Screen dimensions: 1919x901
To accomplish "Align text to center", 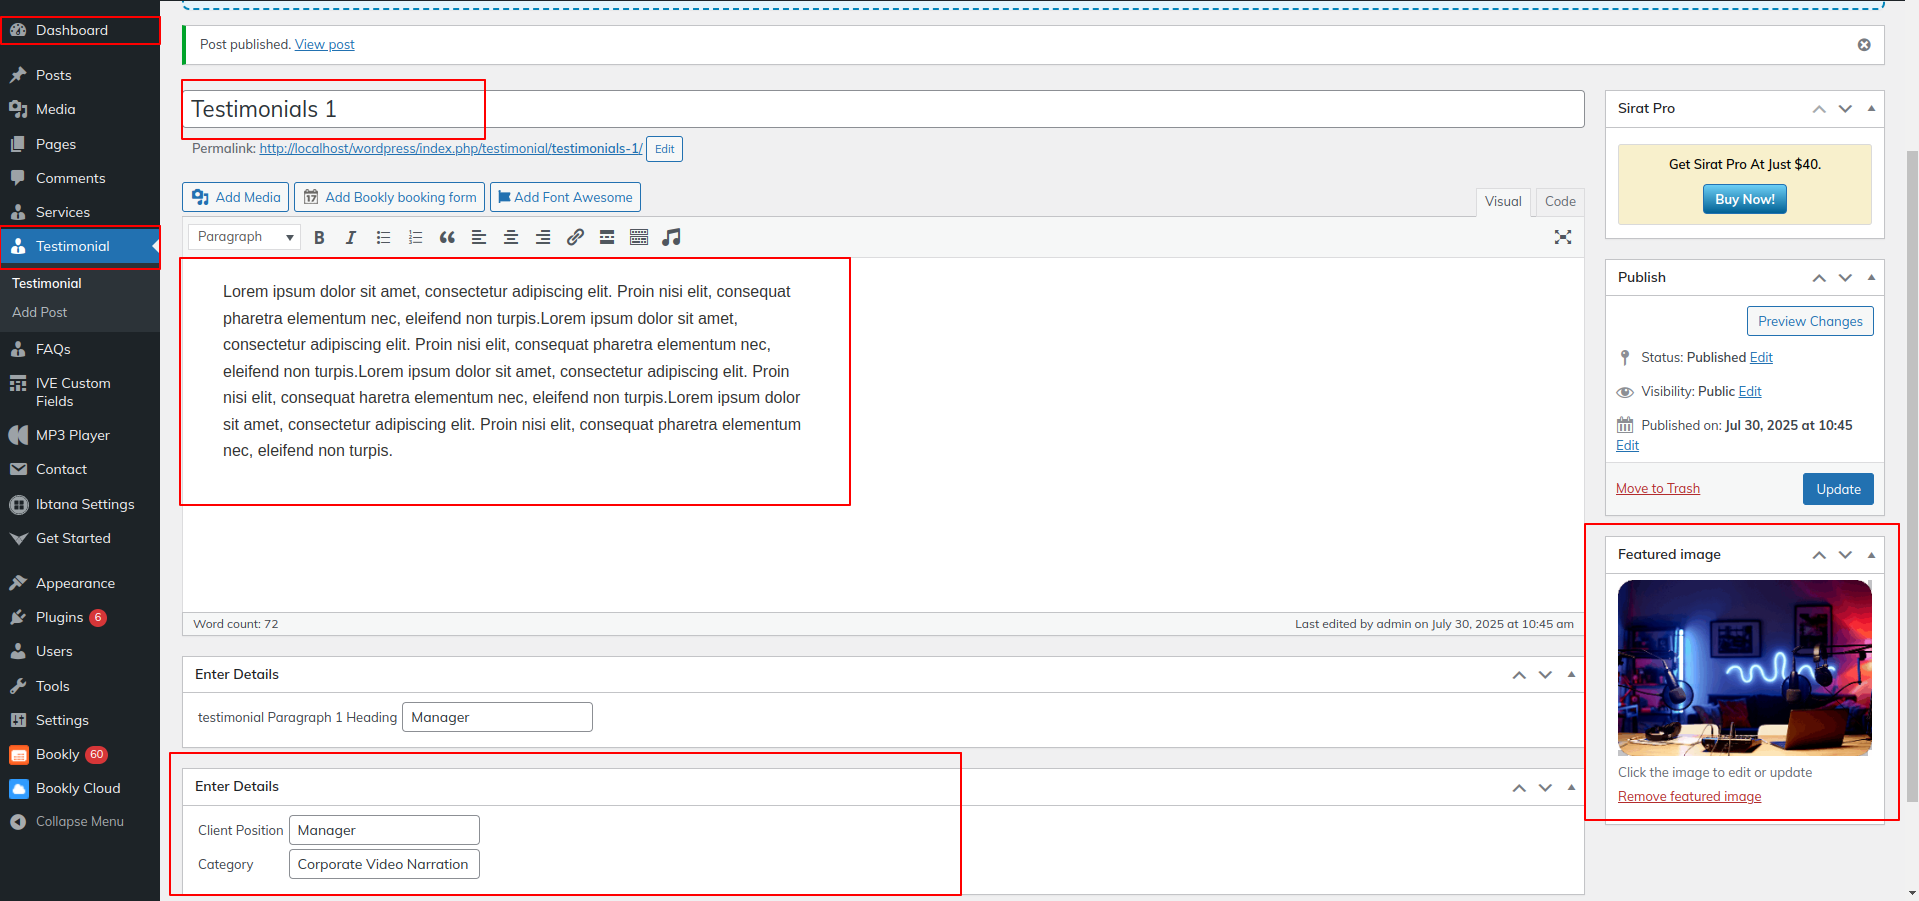I will pos(511,237).
